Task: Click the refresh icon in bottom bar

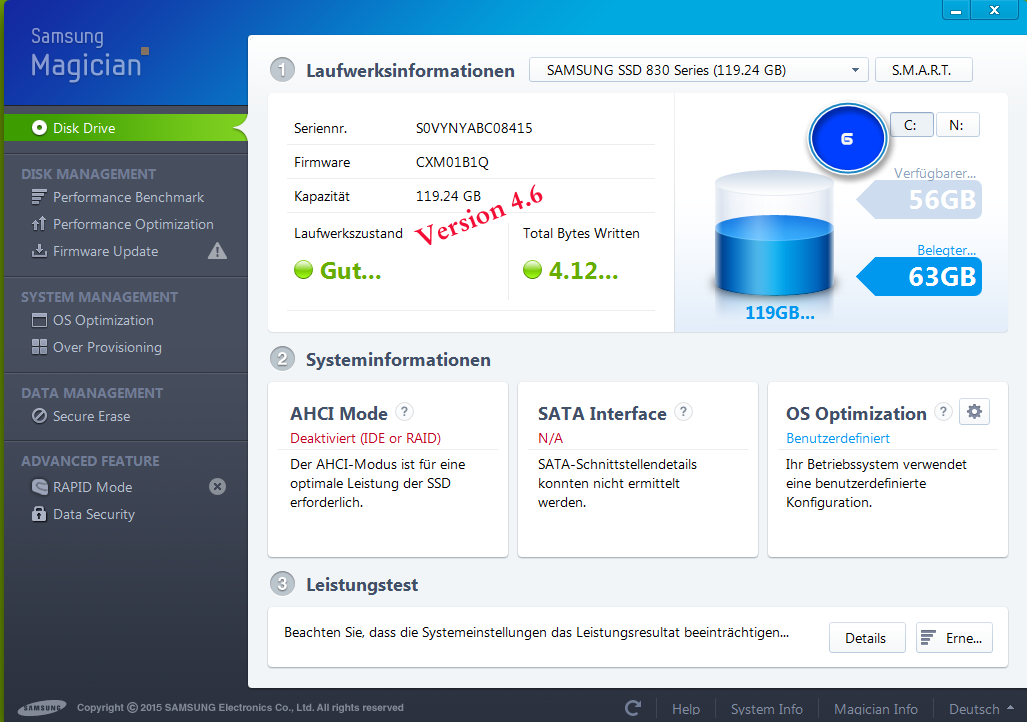Action: pyautogui.click(x=632, y=708)
